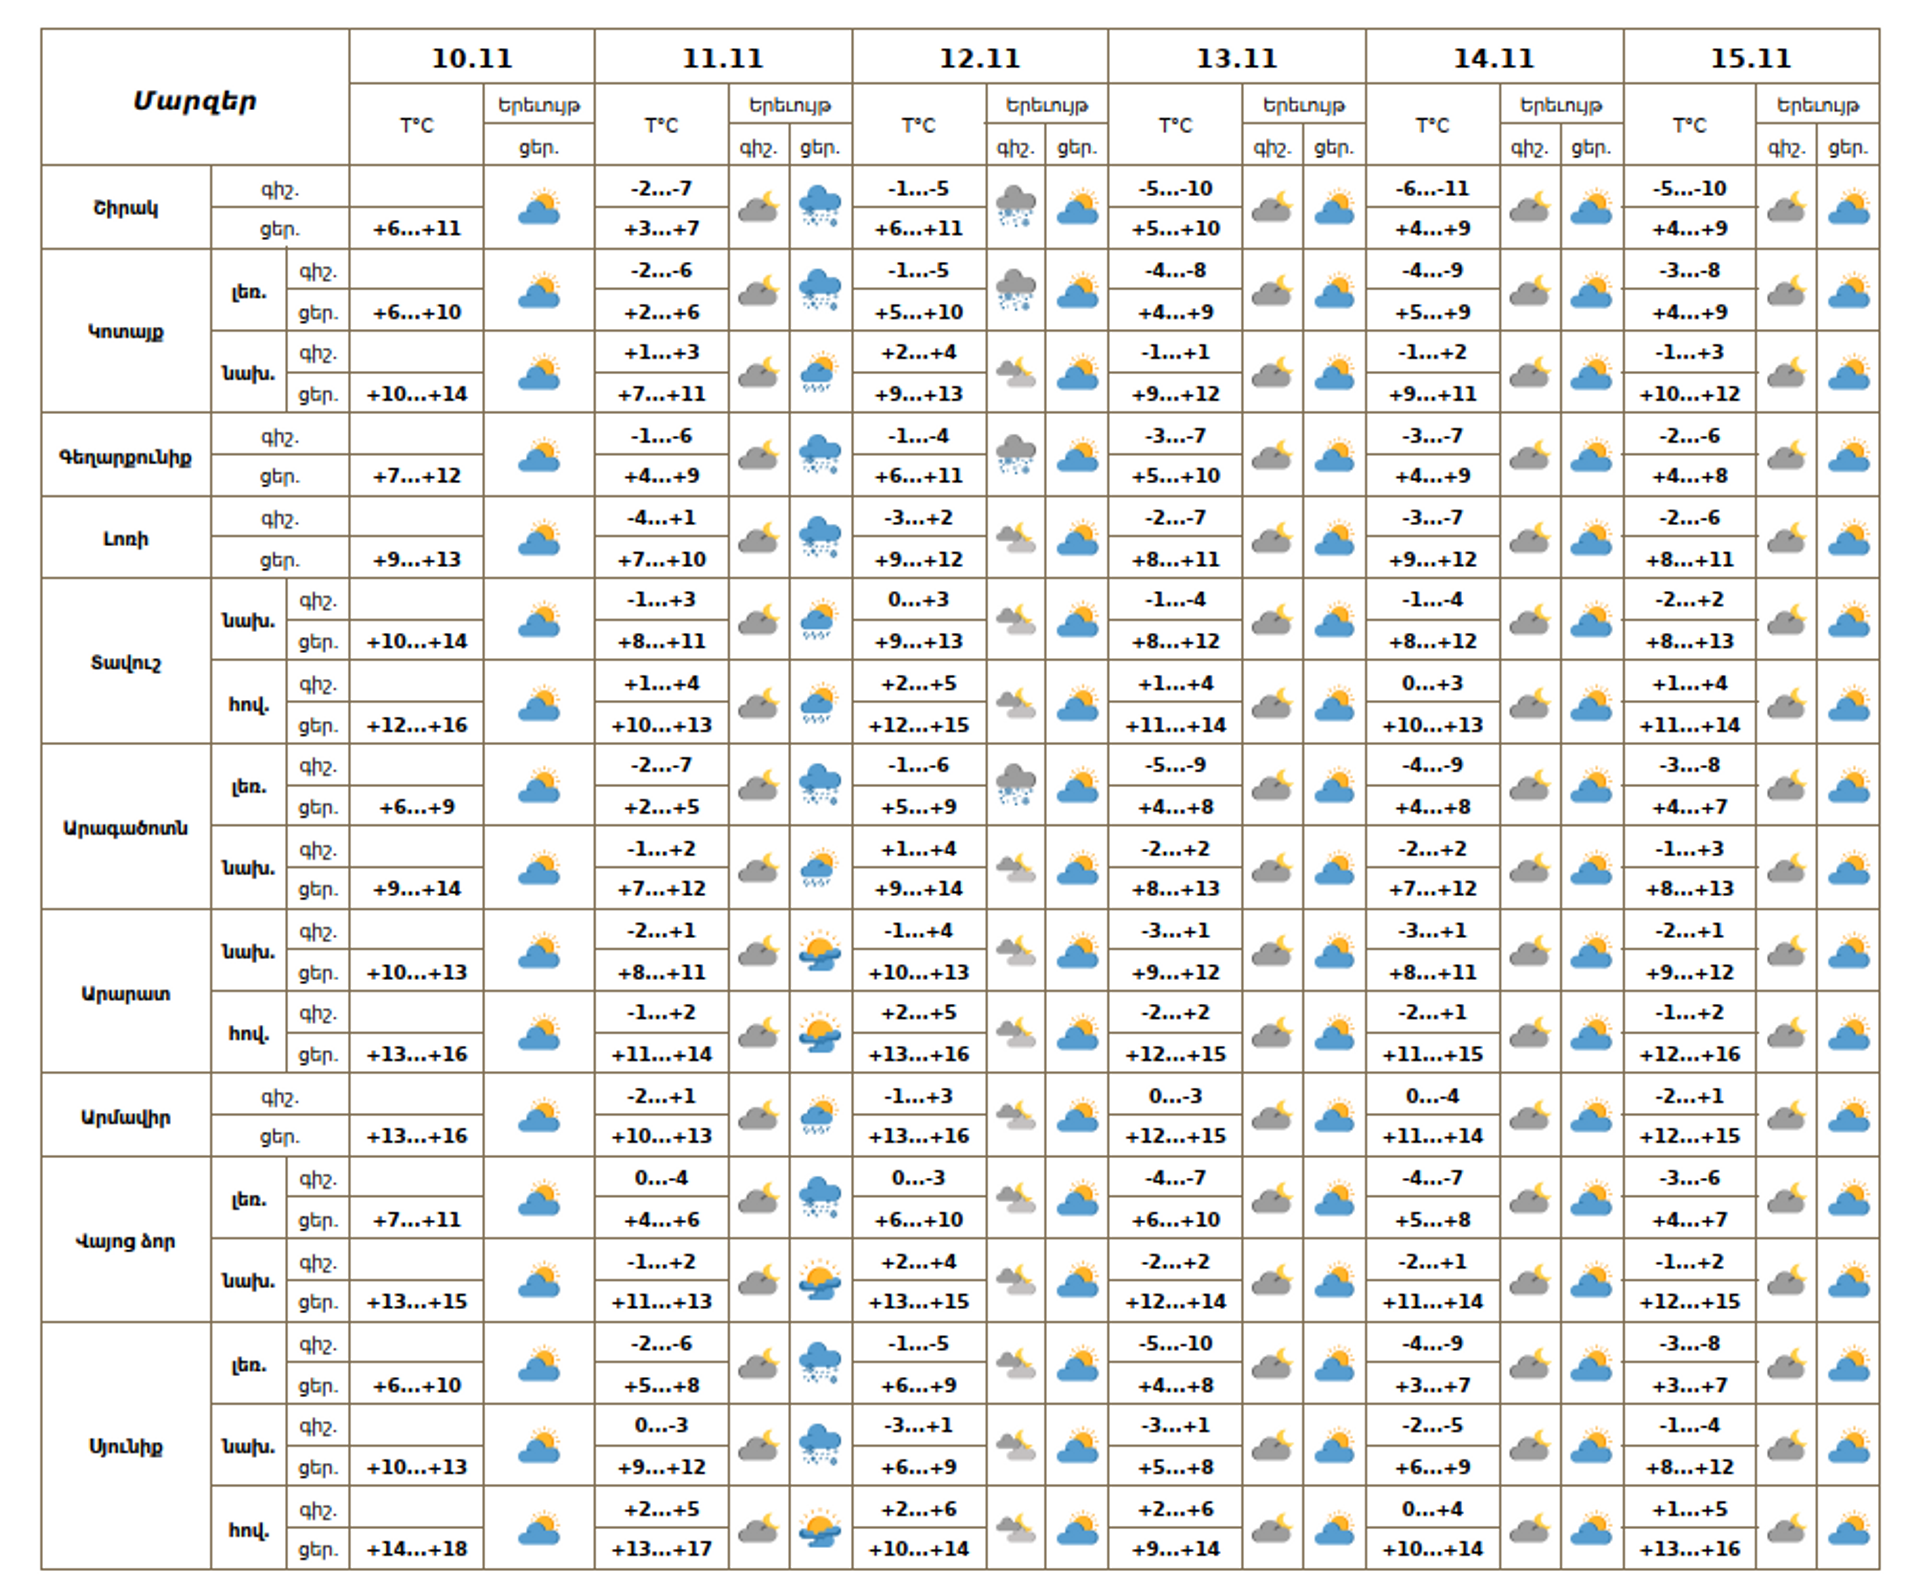Click the T°C header under 10.11
This screenshot has width=1920, height=1593.
[417, 125]
